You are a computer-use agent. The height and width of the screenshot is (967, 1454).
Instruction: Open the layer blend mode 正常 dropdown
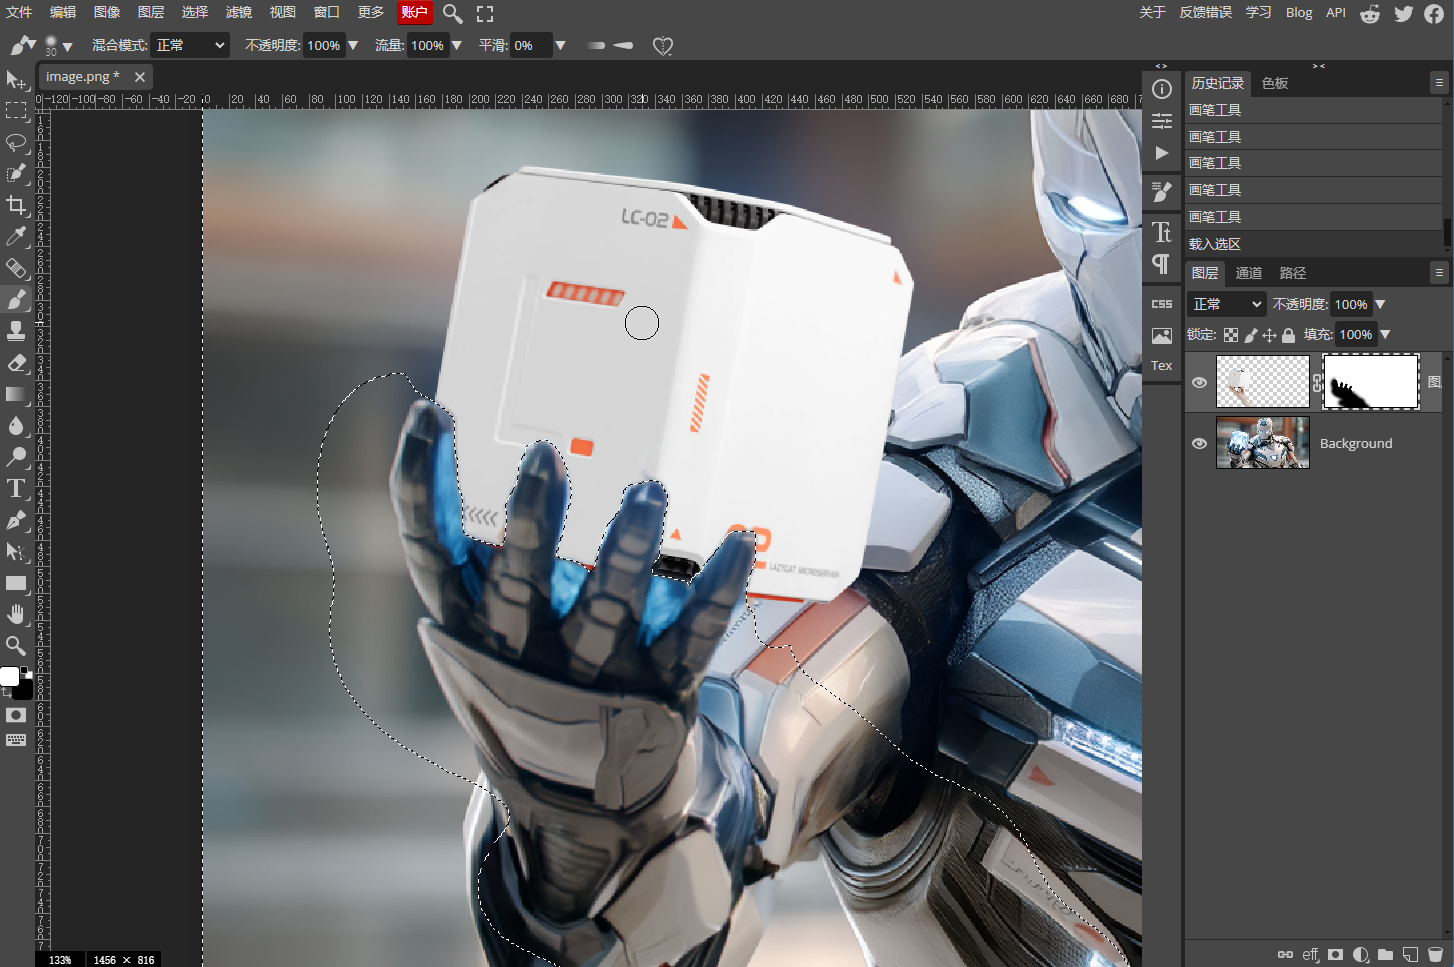point(1227,304)
